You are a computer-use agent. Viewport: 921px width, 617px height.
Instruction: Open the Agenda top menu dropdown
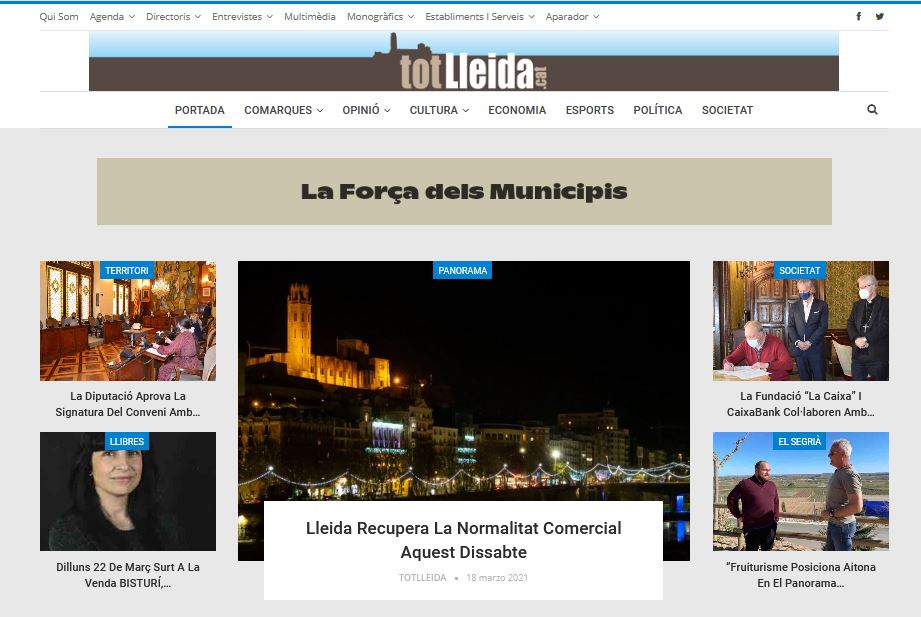(x=111, y=17)
